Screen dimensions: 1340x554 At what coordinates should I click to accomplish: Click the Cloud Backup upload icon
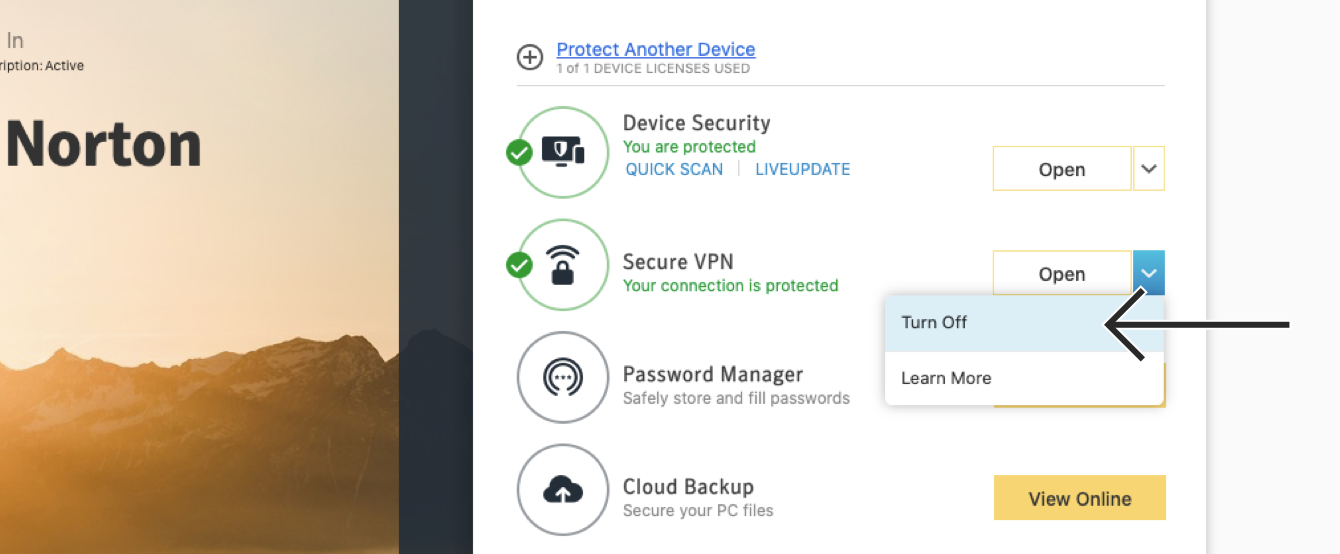[563, 490]
